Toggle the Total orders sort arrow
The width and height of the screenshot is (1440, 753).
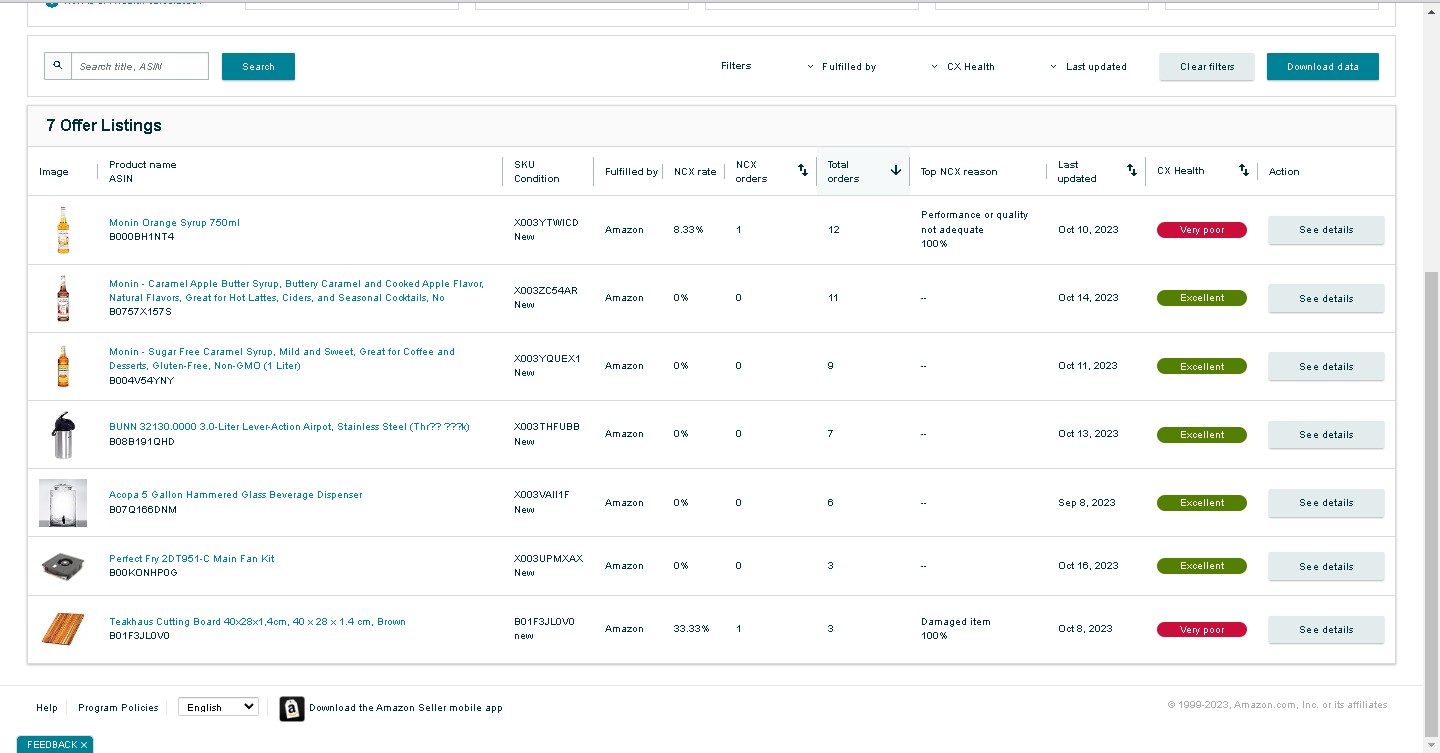(x=896, y=171)
